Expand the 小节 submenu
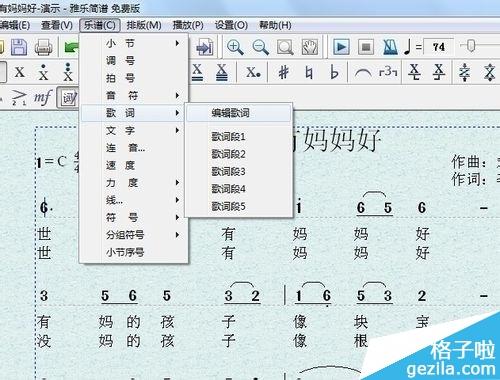Viewport: 500px width, 380px height. point(133,43)
